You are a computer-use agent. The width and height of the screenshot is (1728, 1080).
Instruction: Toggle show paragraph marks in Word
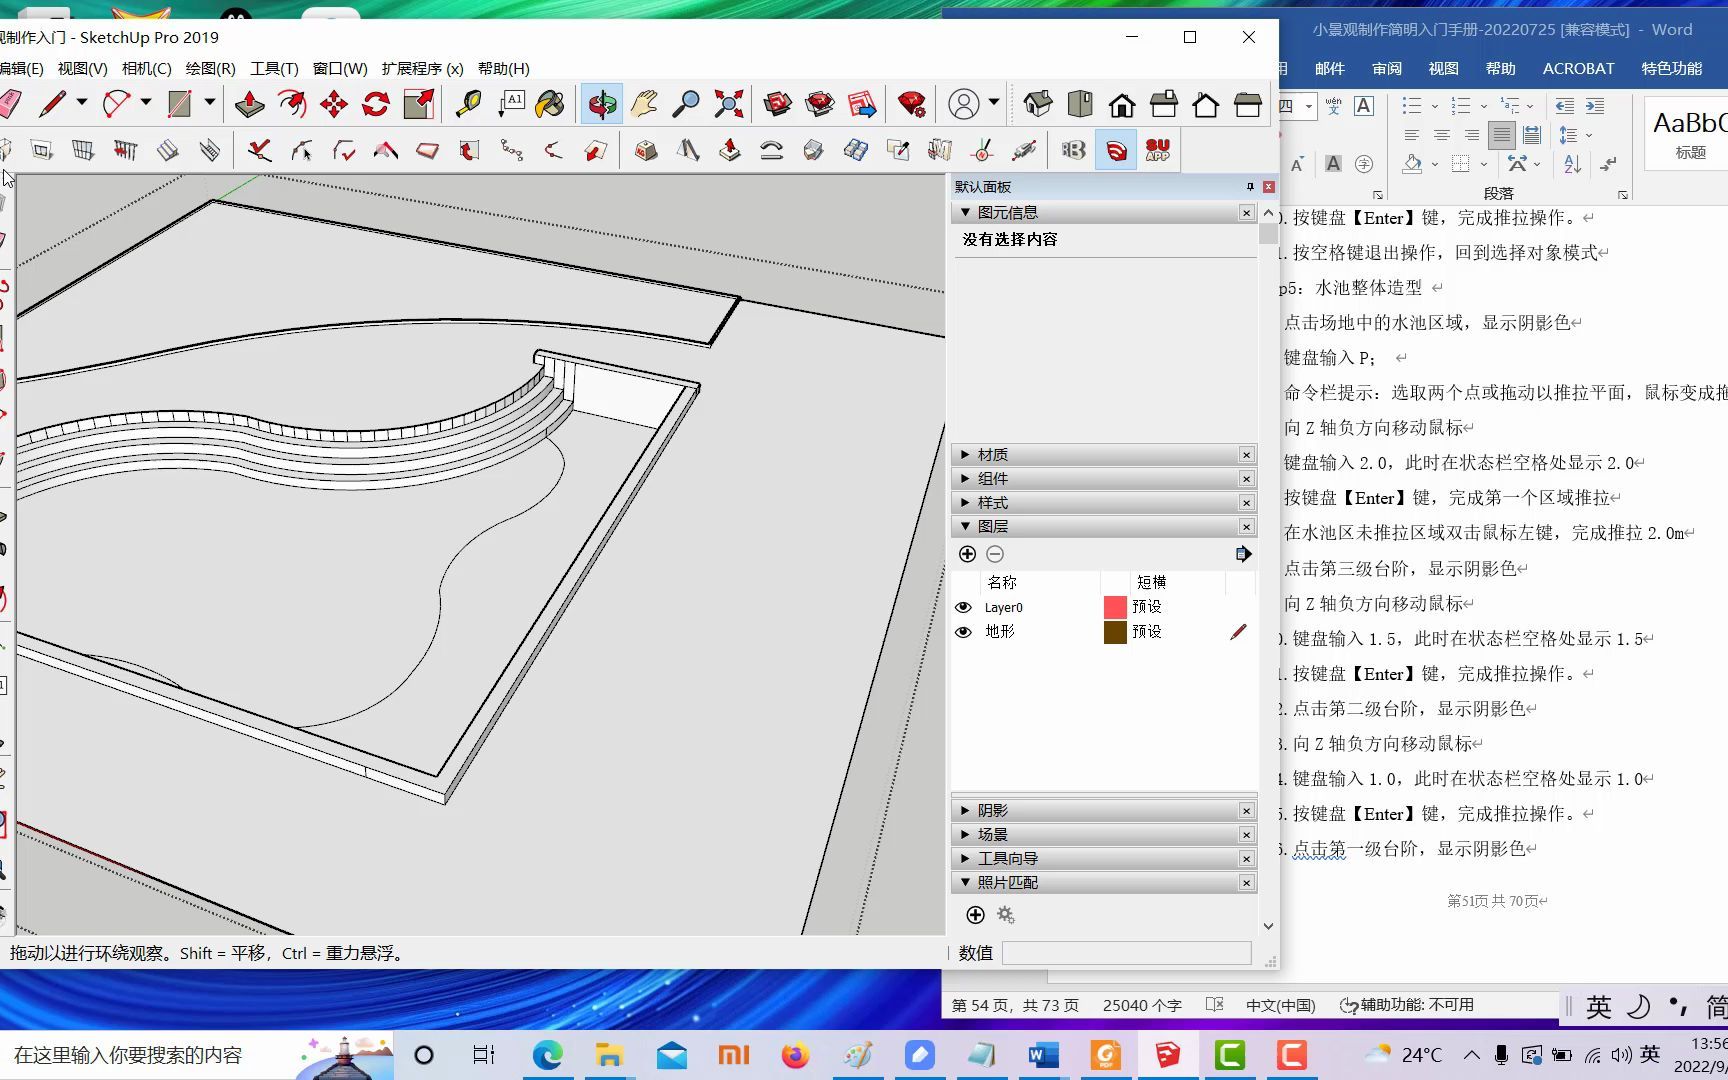[x=1608, y=164]
